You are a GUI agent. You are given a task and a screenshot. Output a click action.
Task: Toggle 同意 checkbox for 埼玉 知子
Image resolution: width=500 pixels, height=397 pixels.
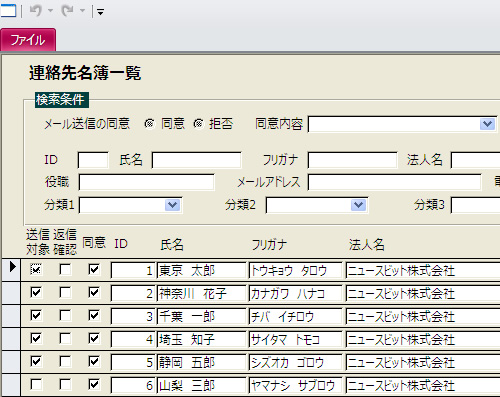coord(94,339)
